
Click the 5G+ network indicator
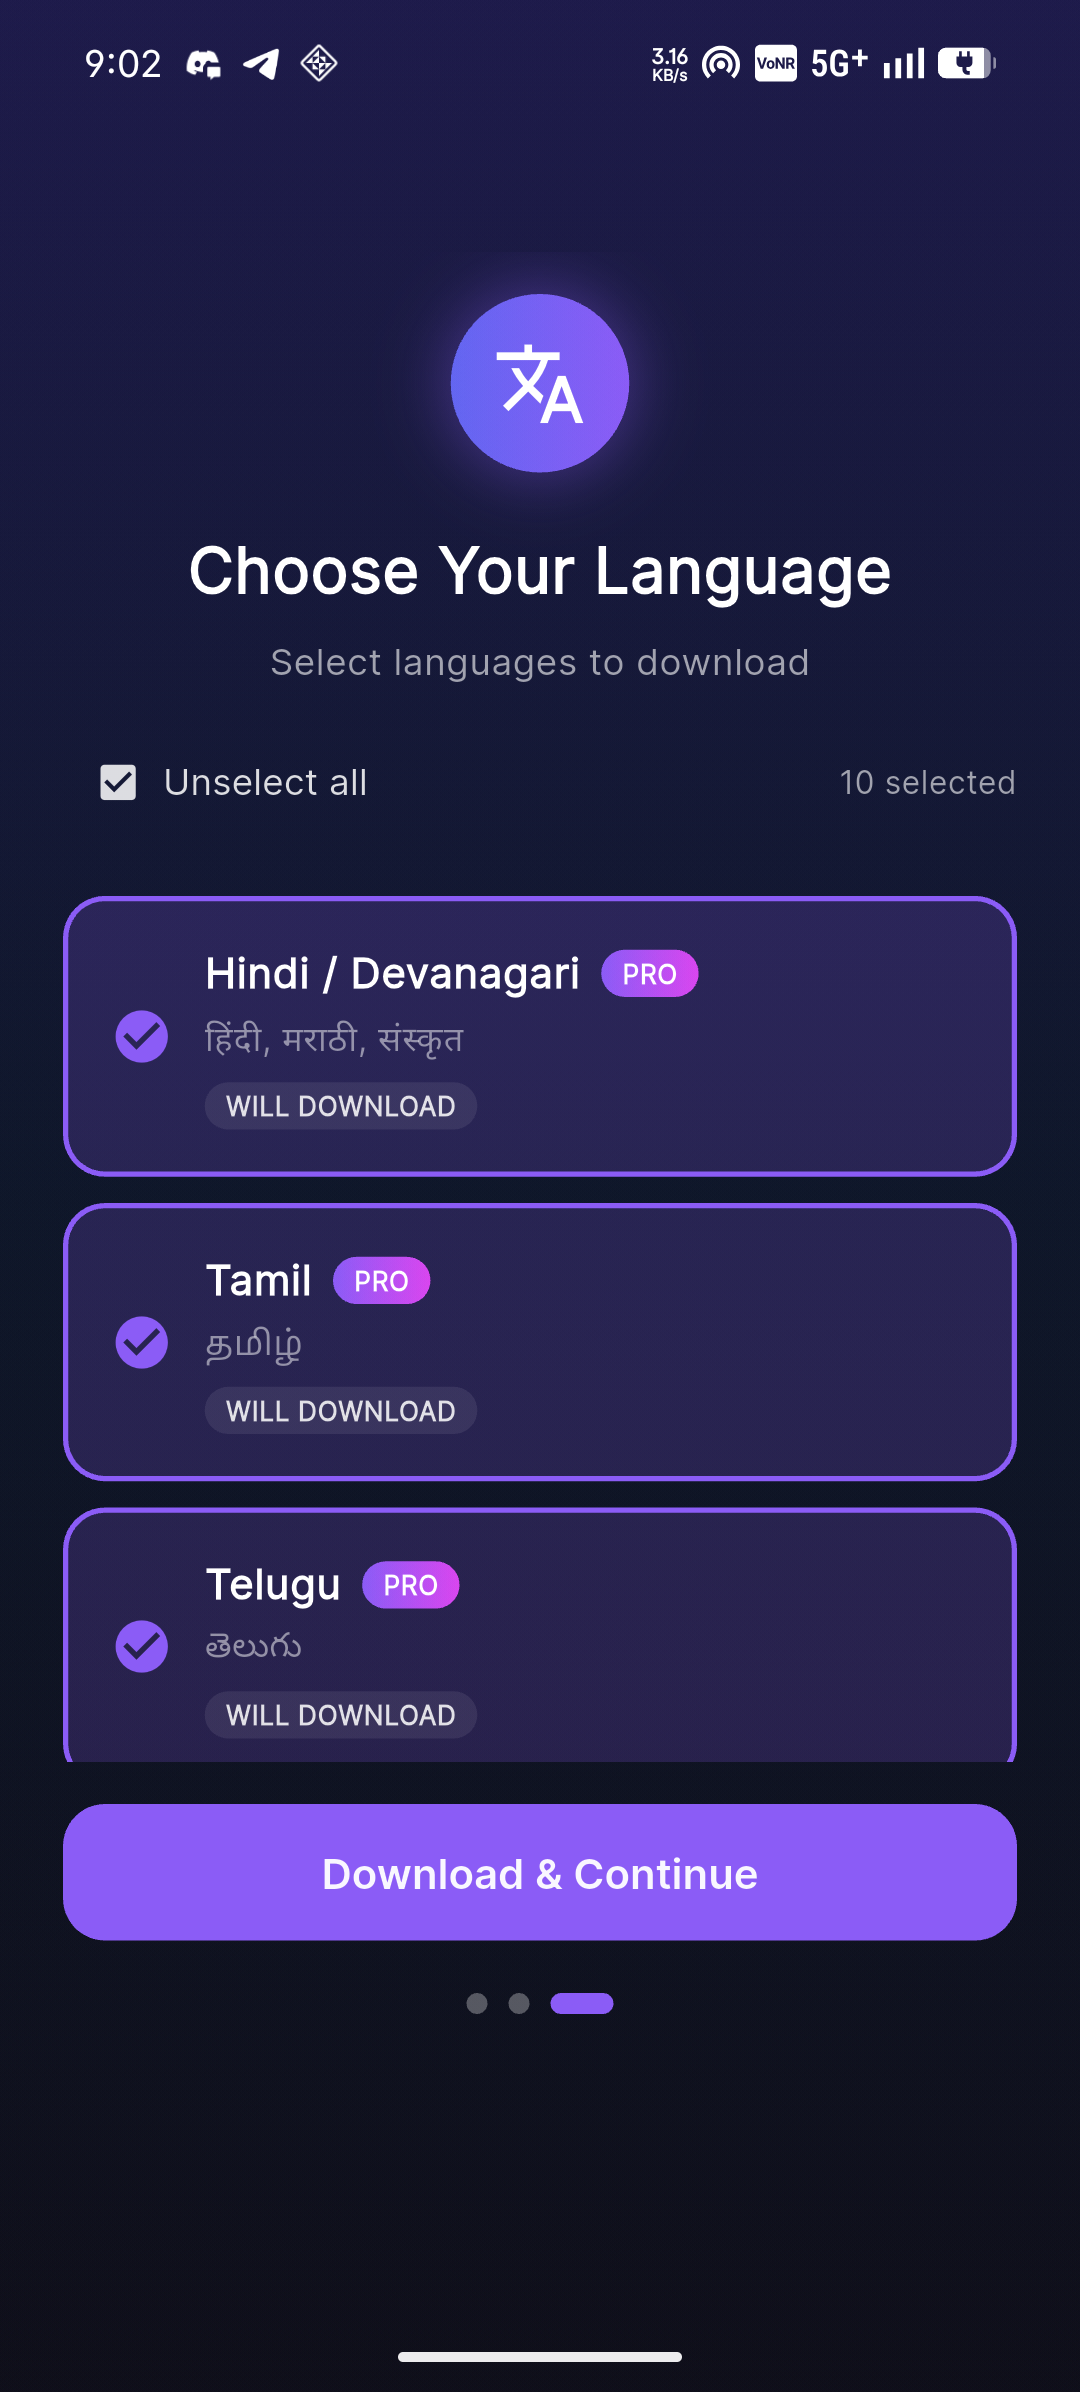click(x=838, y=63)
